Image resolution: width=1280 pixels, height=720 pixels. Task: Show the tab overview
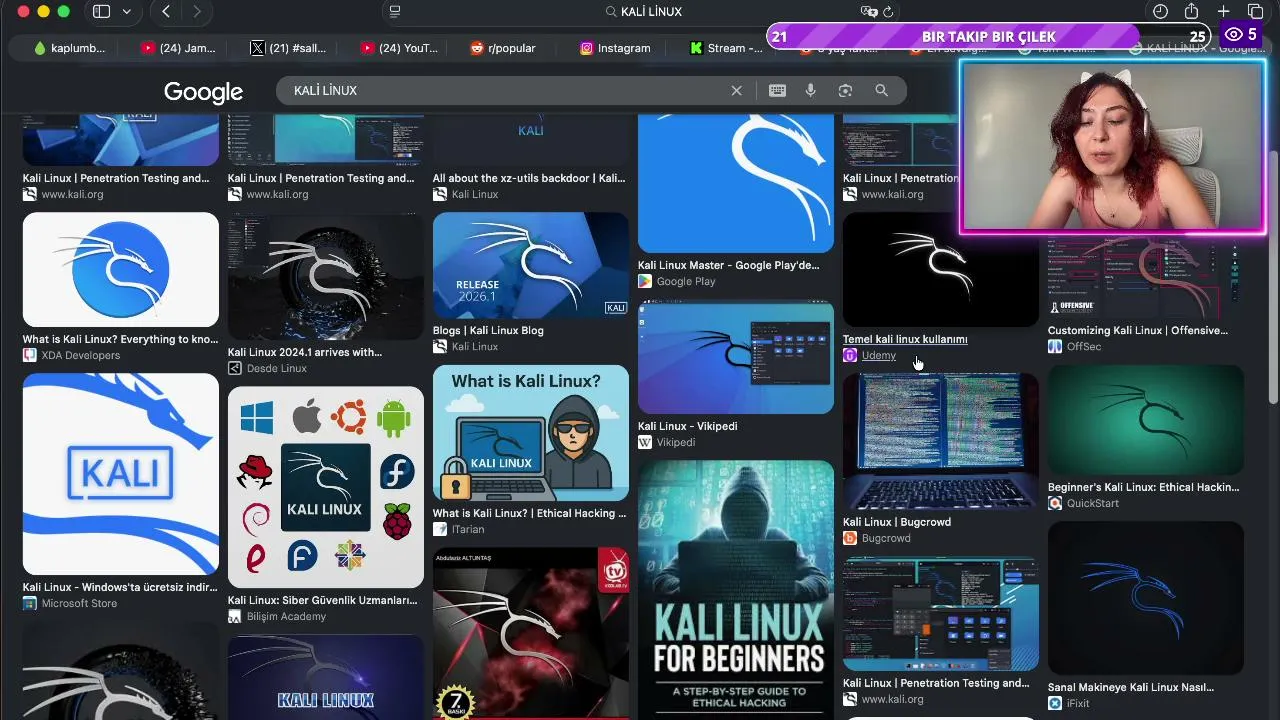pyautogui.click(x=1256, y=12)
